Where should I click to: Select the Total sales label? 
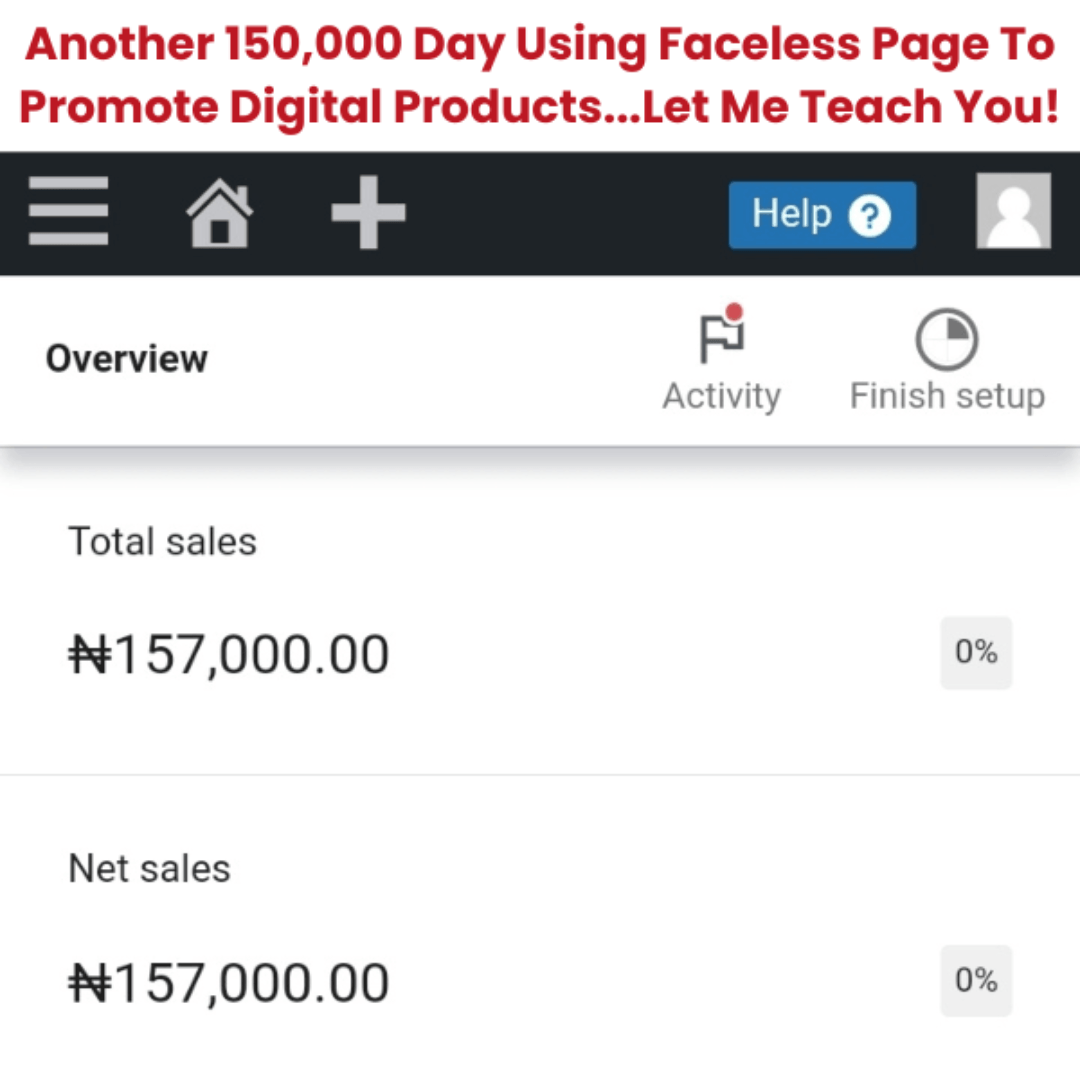(162, 542)
